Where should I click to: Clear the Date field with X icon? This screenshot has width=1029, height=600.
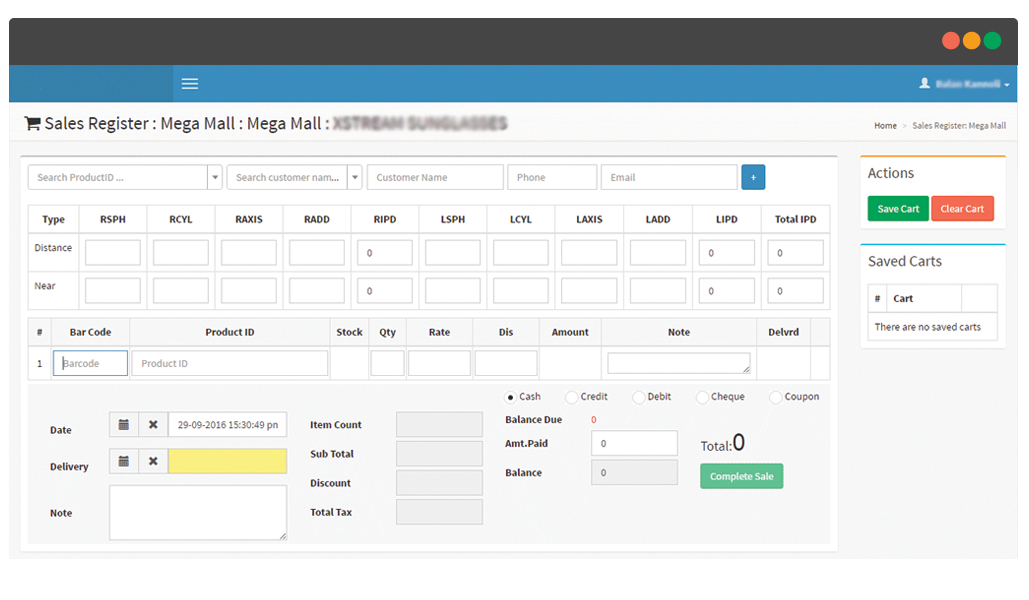(x=153, y=425)
